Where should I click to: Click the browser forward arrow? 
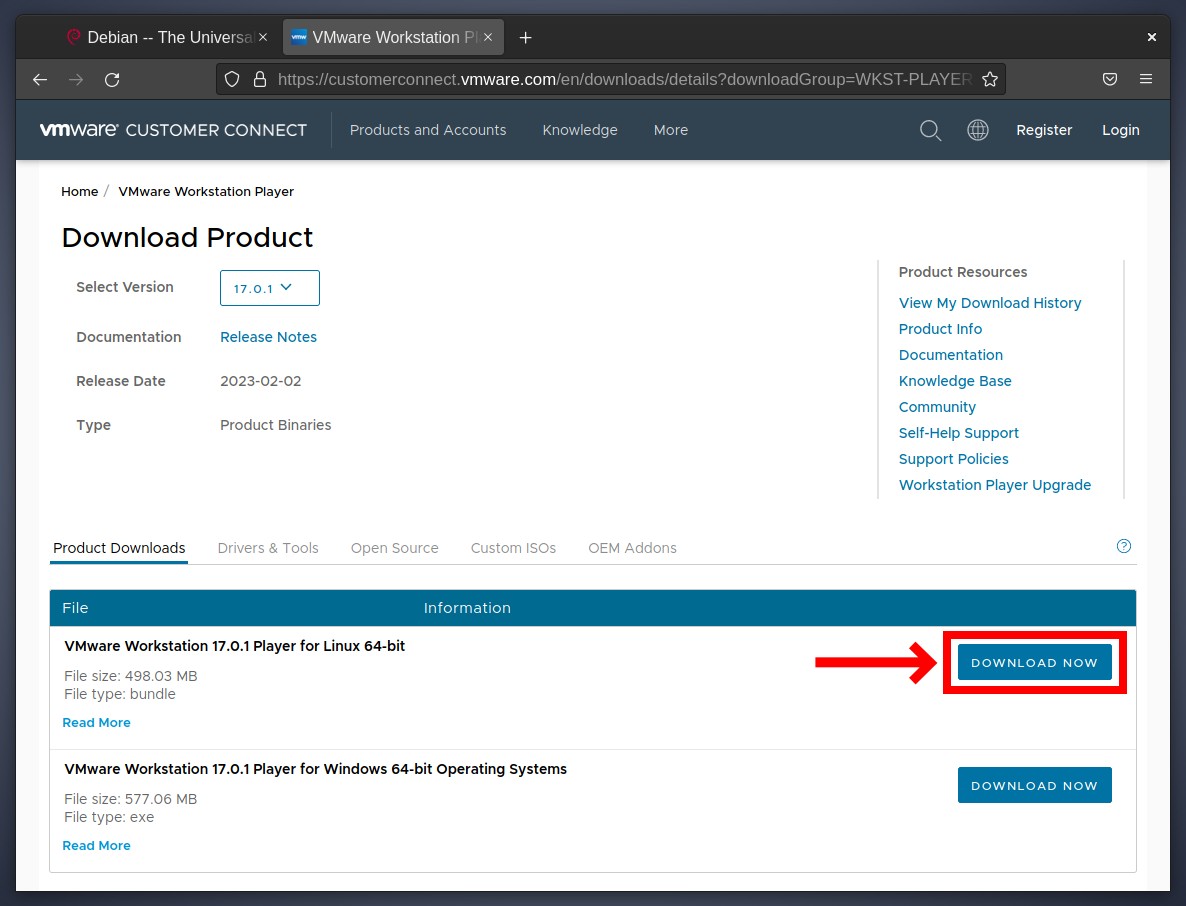76,79
